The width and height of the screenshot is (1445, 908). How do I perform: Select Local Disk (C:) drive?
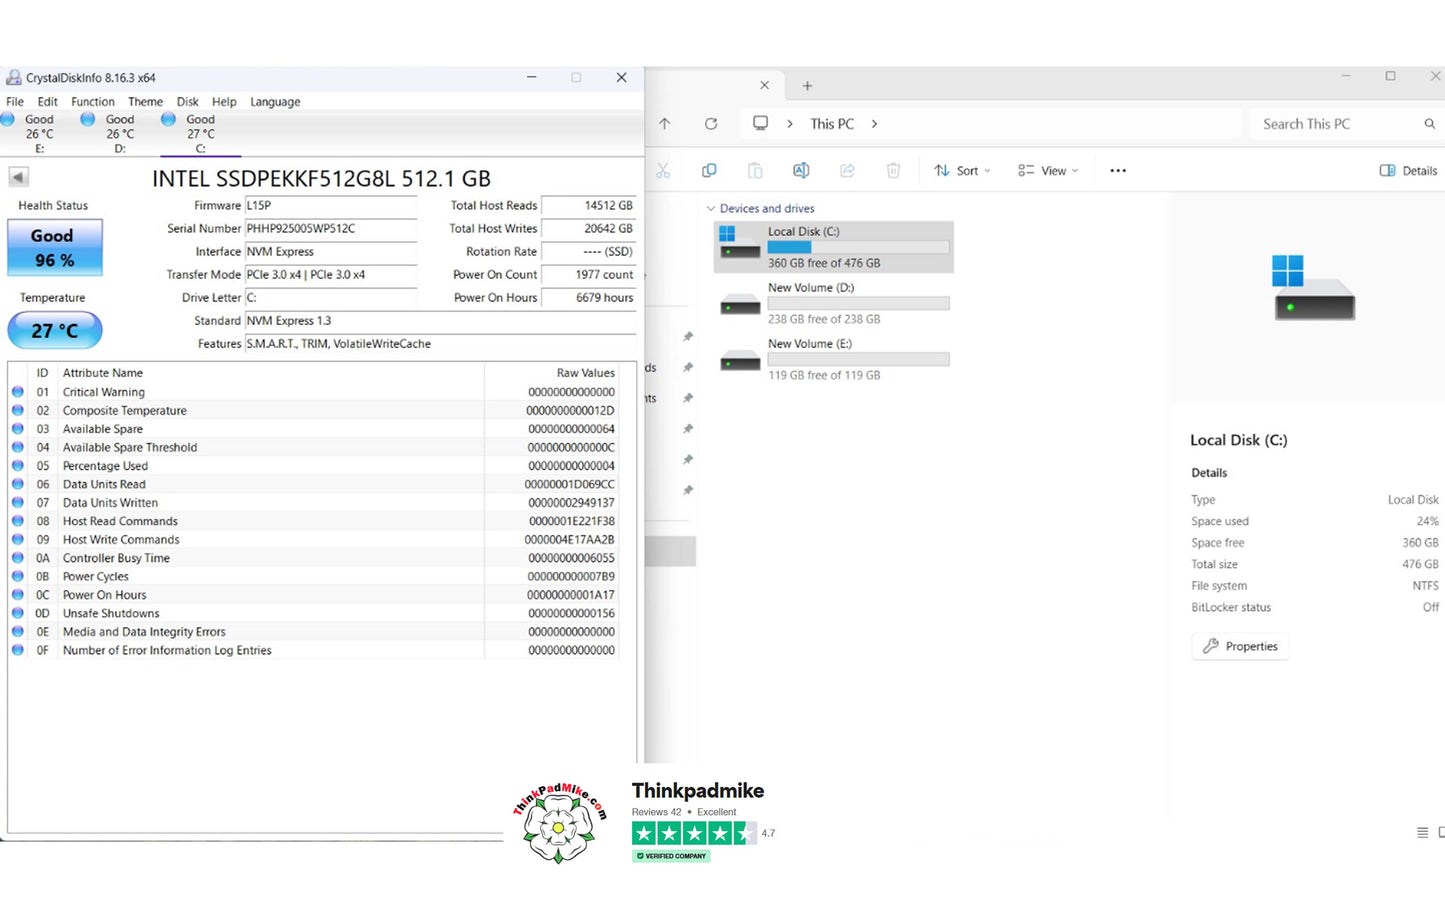pyautogui.click(x=834, y=247)
